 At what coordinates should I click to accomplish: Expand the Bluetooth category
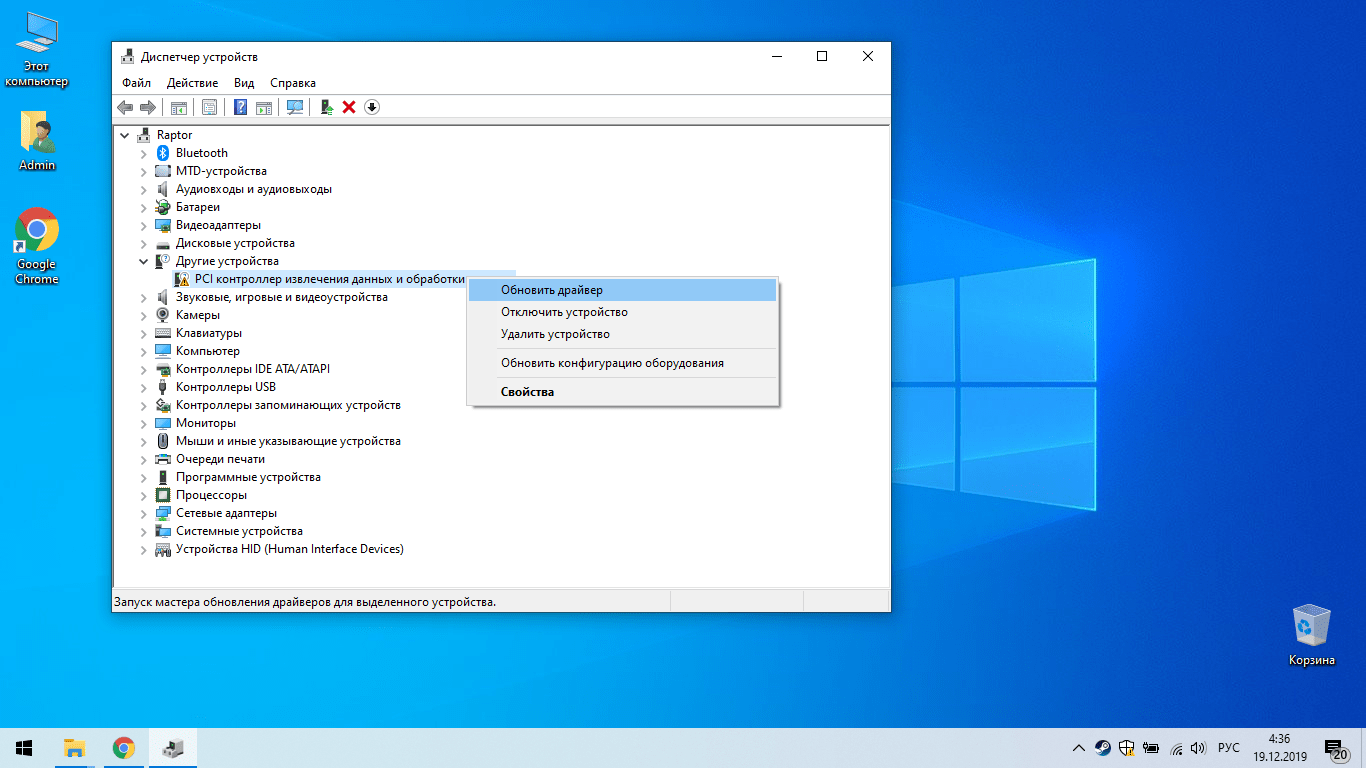(144, 153)
